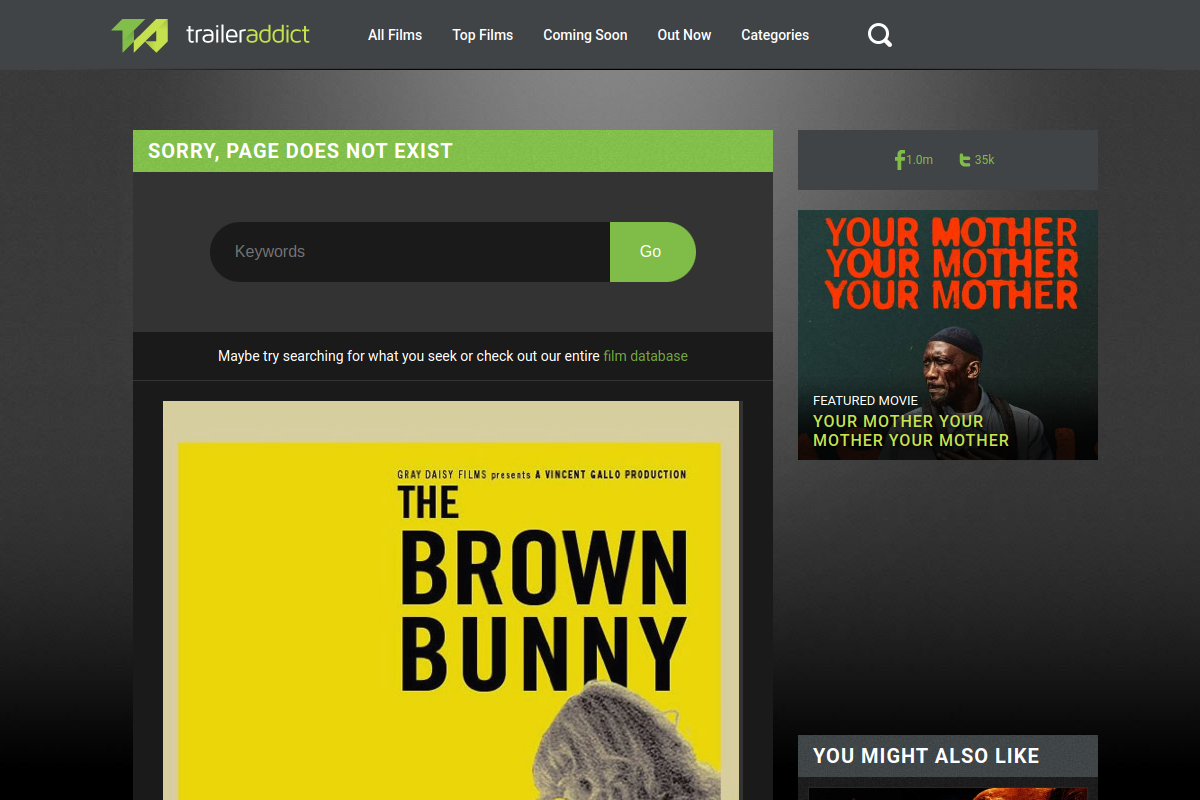Open the search magnifier icon
The height and width of the screenshot is (800, 1200).
(880, 35)
